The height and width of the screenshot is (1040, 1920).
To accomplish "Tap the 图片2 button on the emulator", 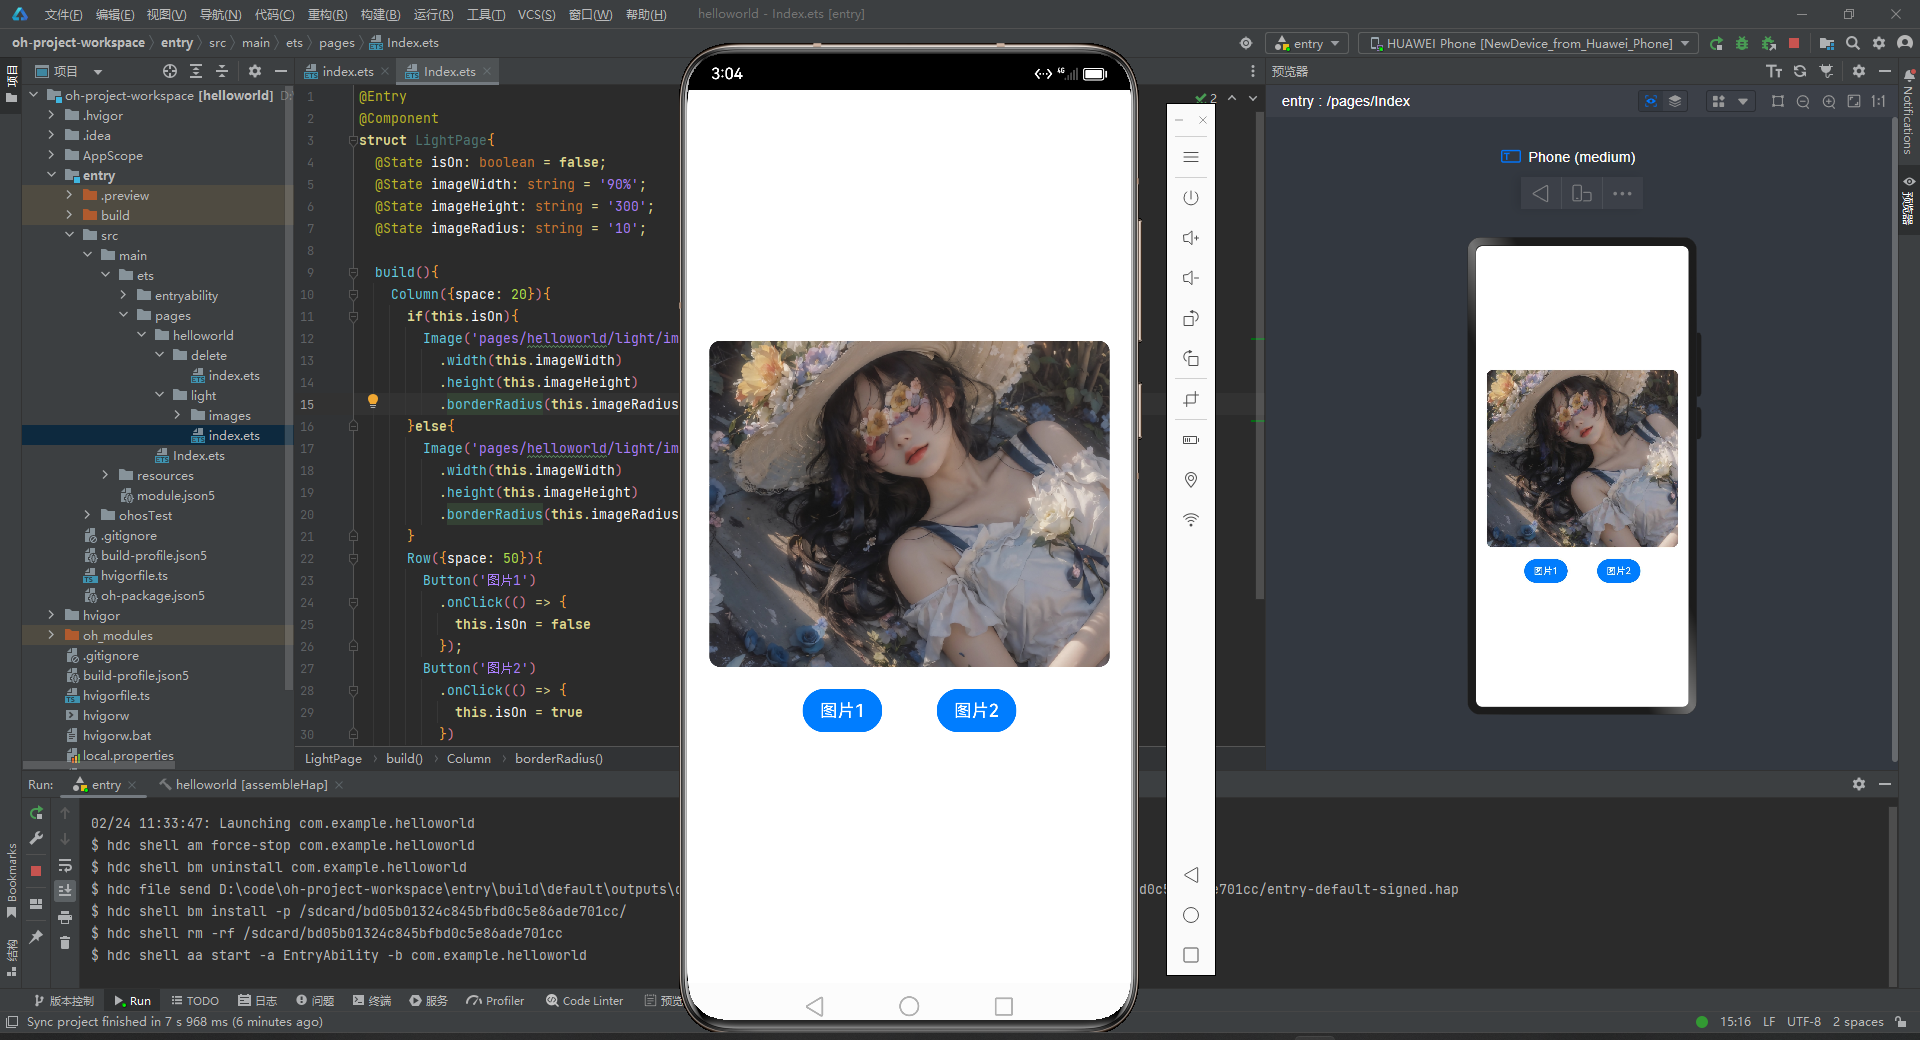I will pyautogui.click(x=976, y=710).
